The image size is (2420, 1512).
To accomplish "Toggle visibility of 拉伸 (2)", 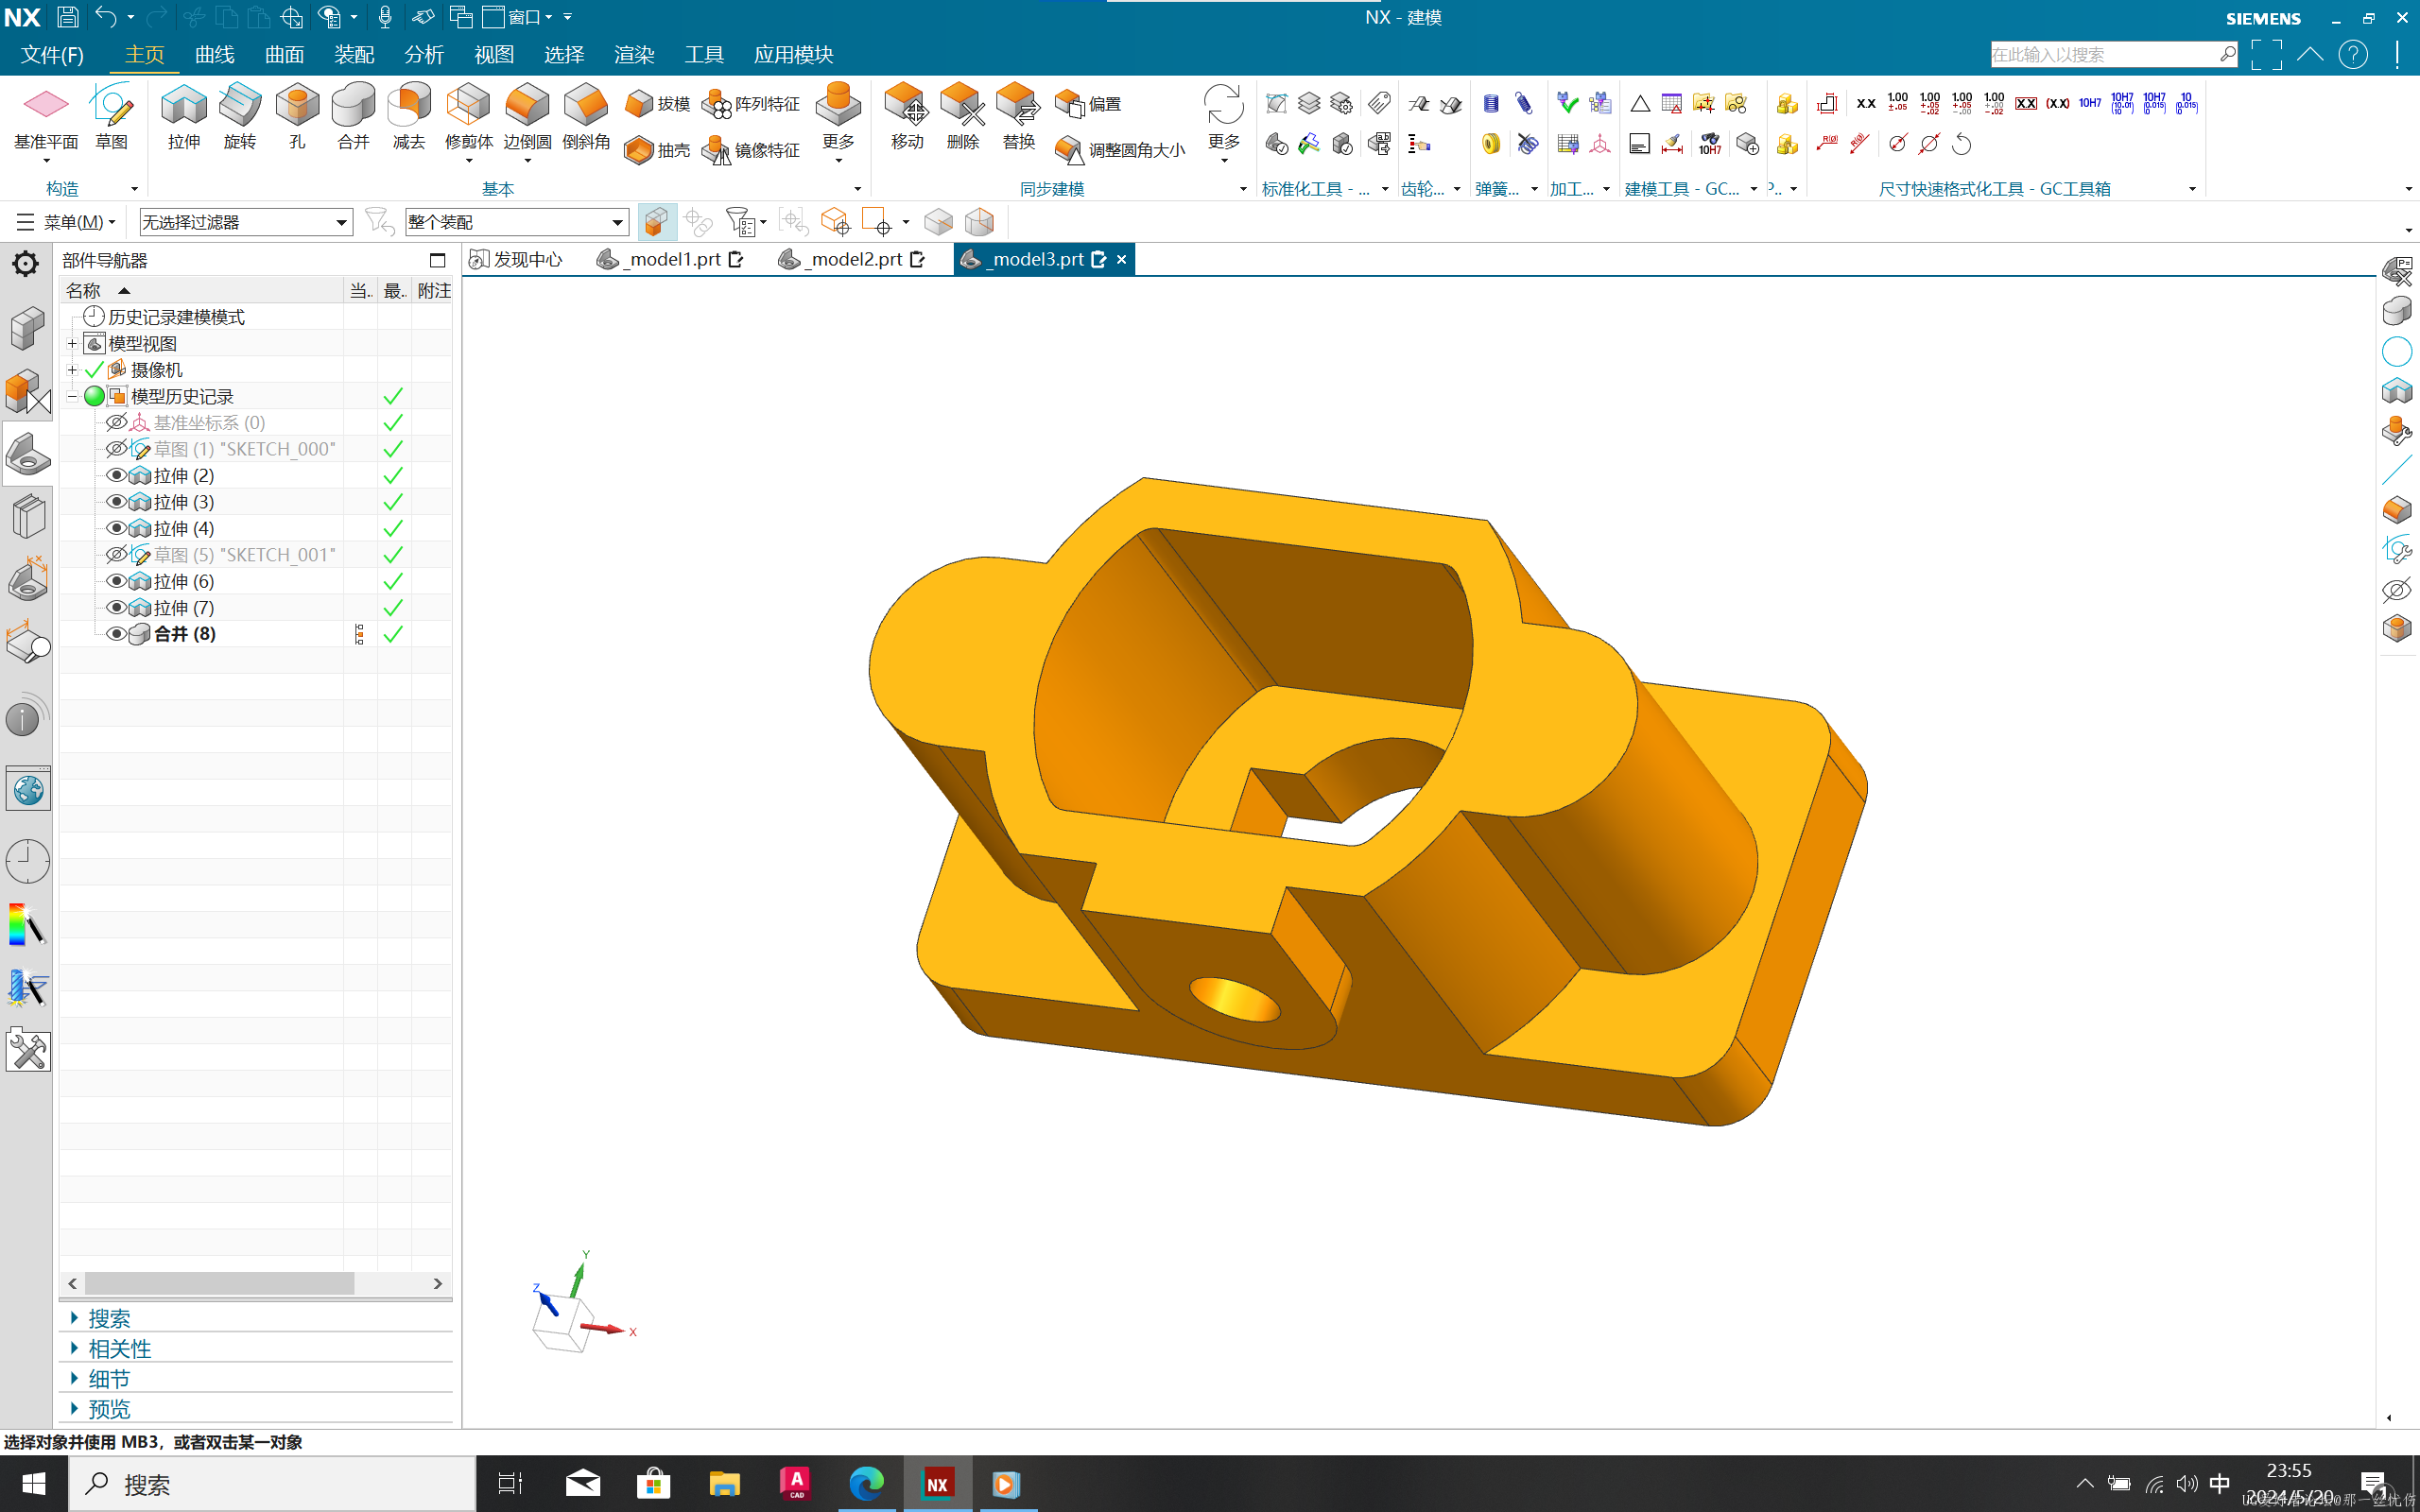I will (116, 475).
